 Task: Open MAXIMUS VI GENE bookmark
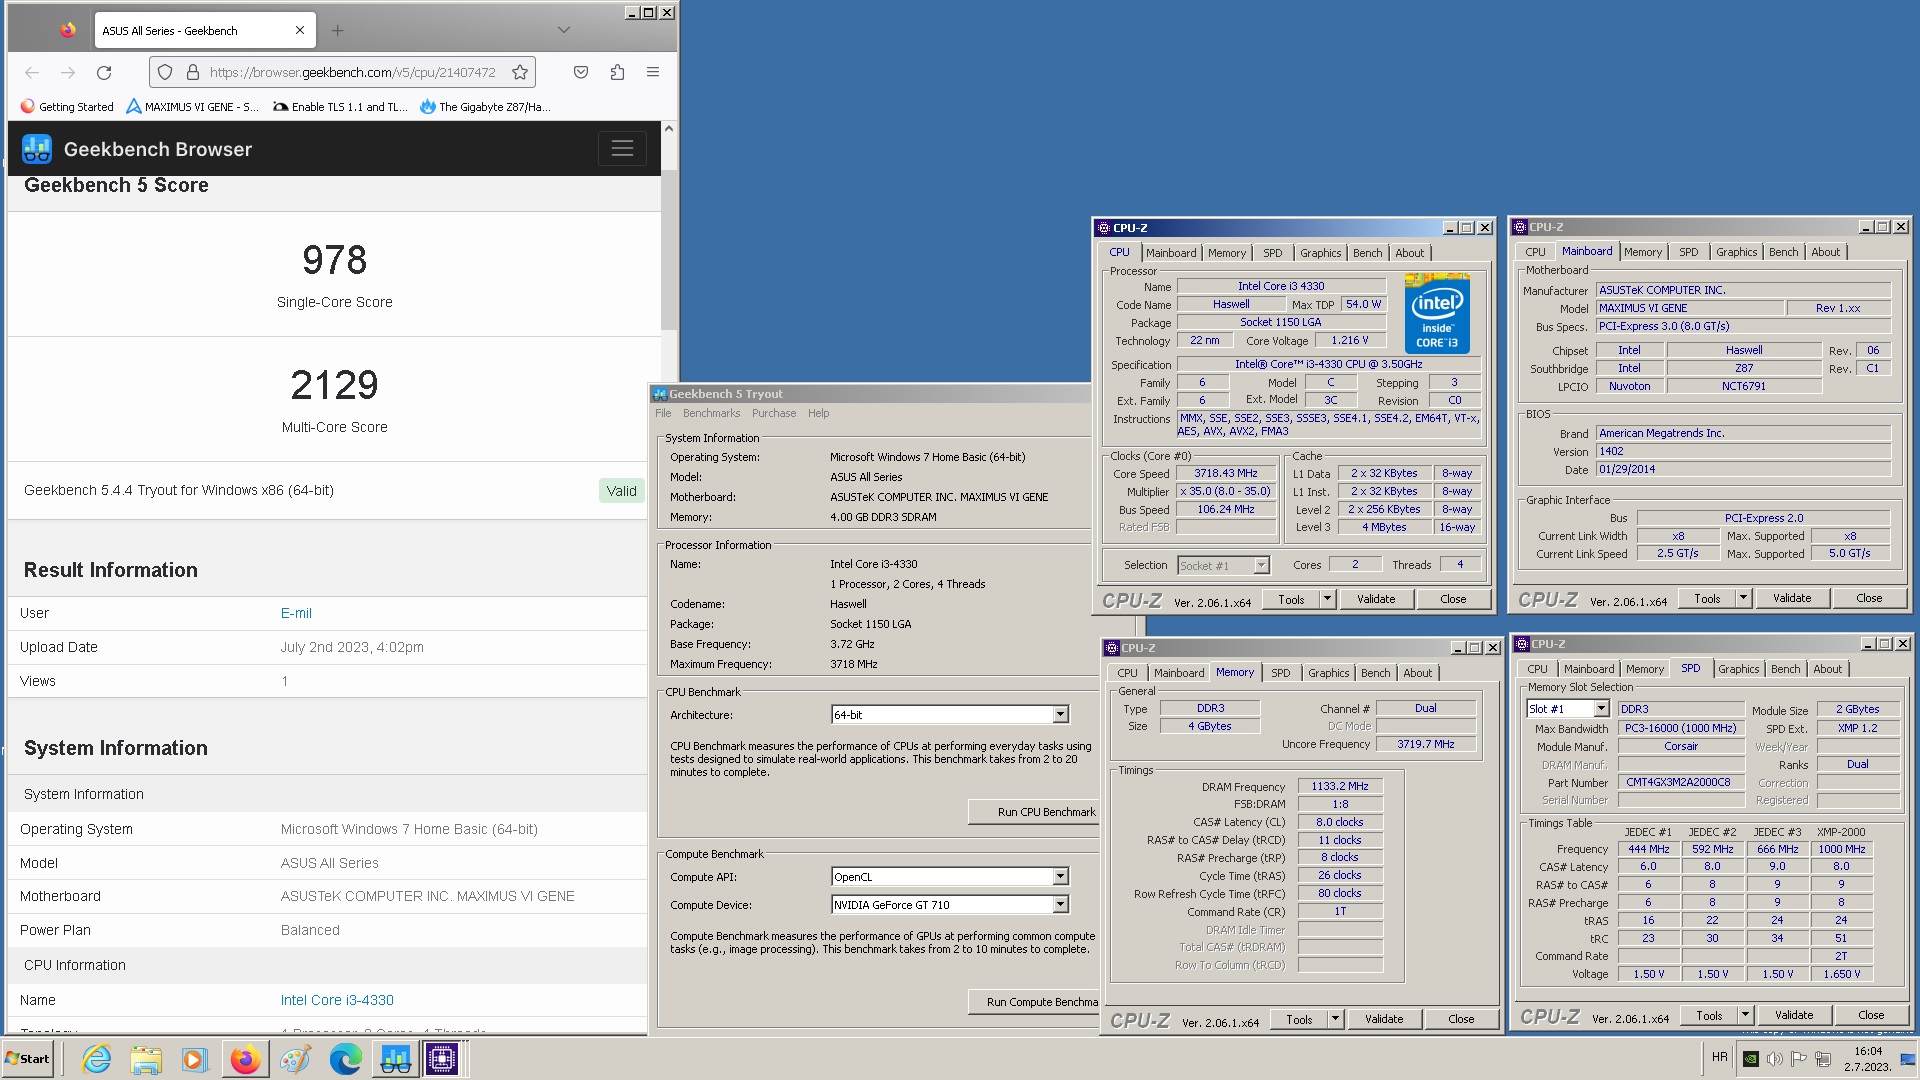point(192,107)
